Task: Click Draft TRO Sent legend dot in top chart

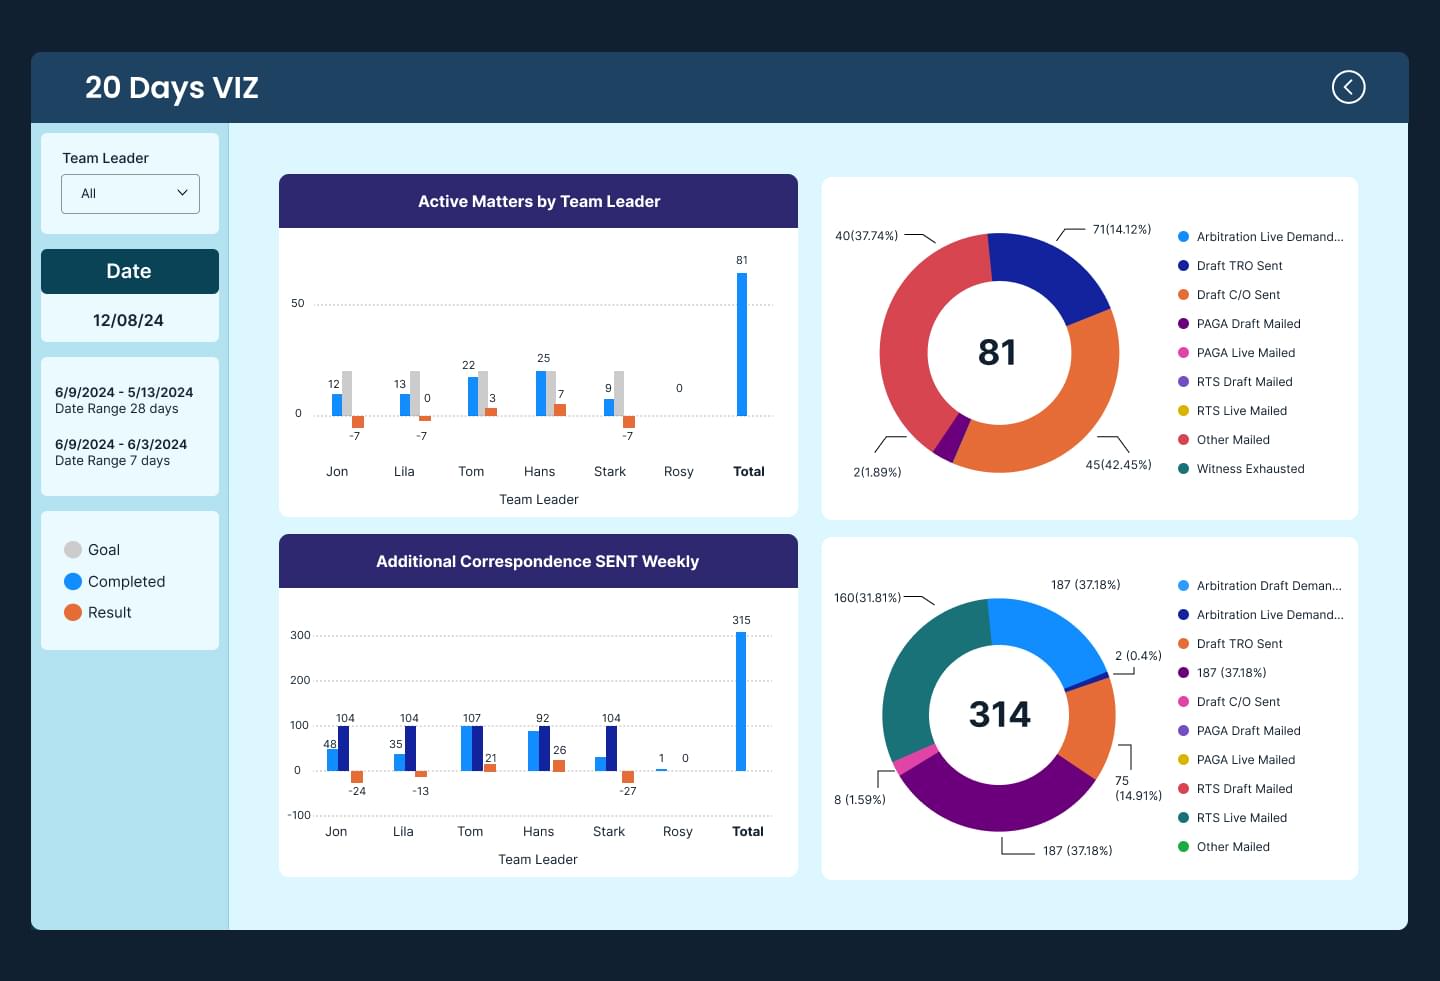Action: click(1183, 266)
